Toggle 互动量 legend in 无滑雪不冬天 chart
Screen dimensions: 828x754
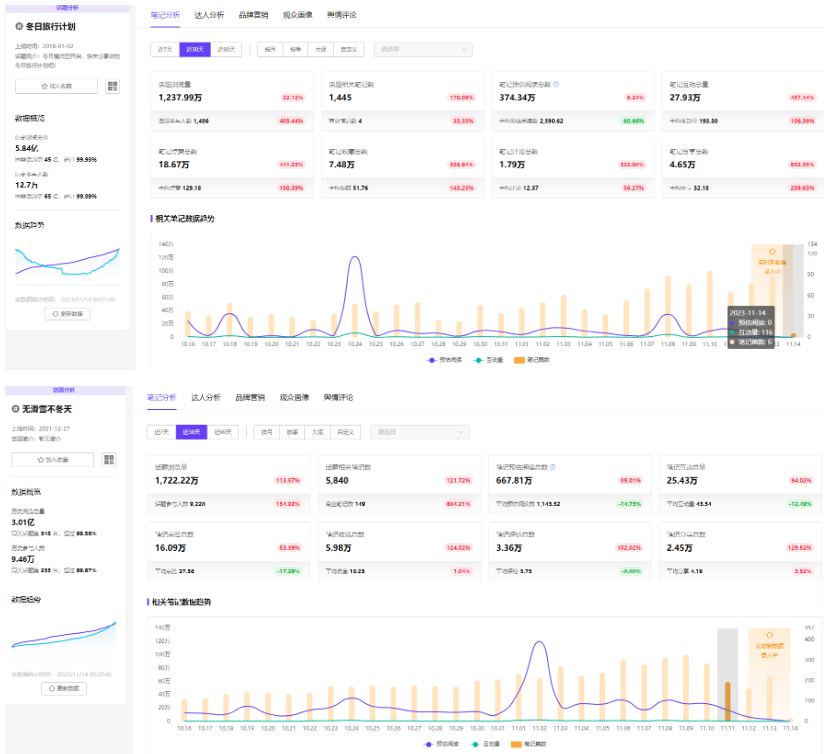tap(485, 744)
